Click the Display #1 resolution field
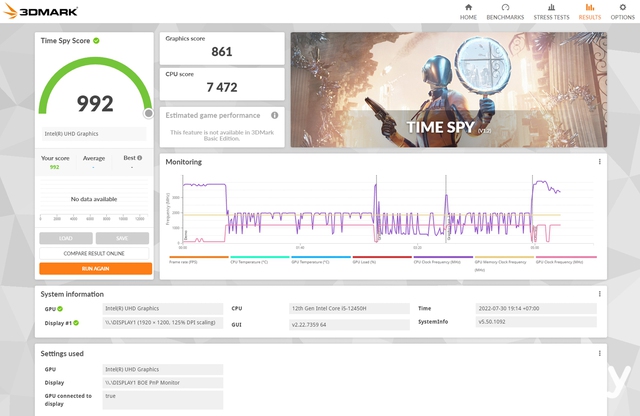640x416 pixels. click(162, 322)
